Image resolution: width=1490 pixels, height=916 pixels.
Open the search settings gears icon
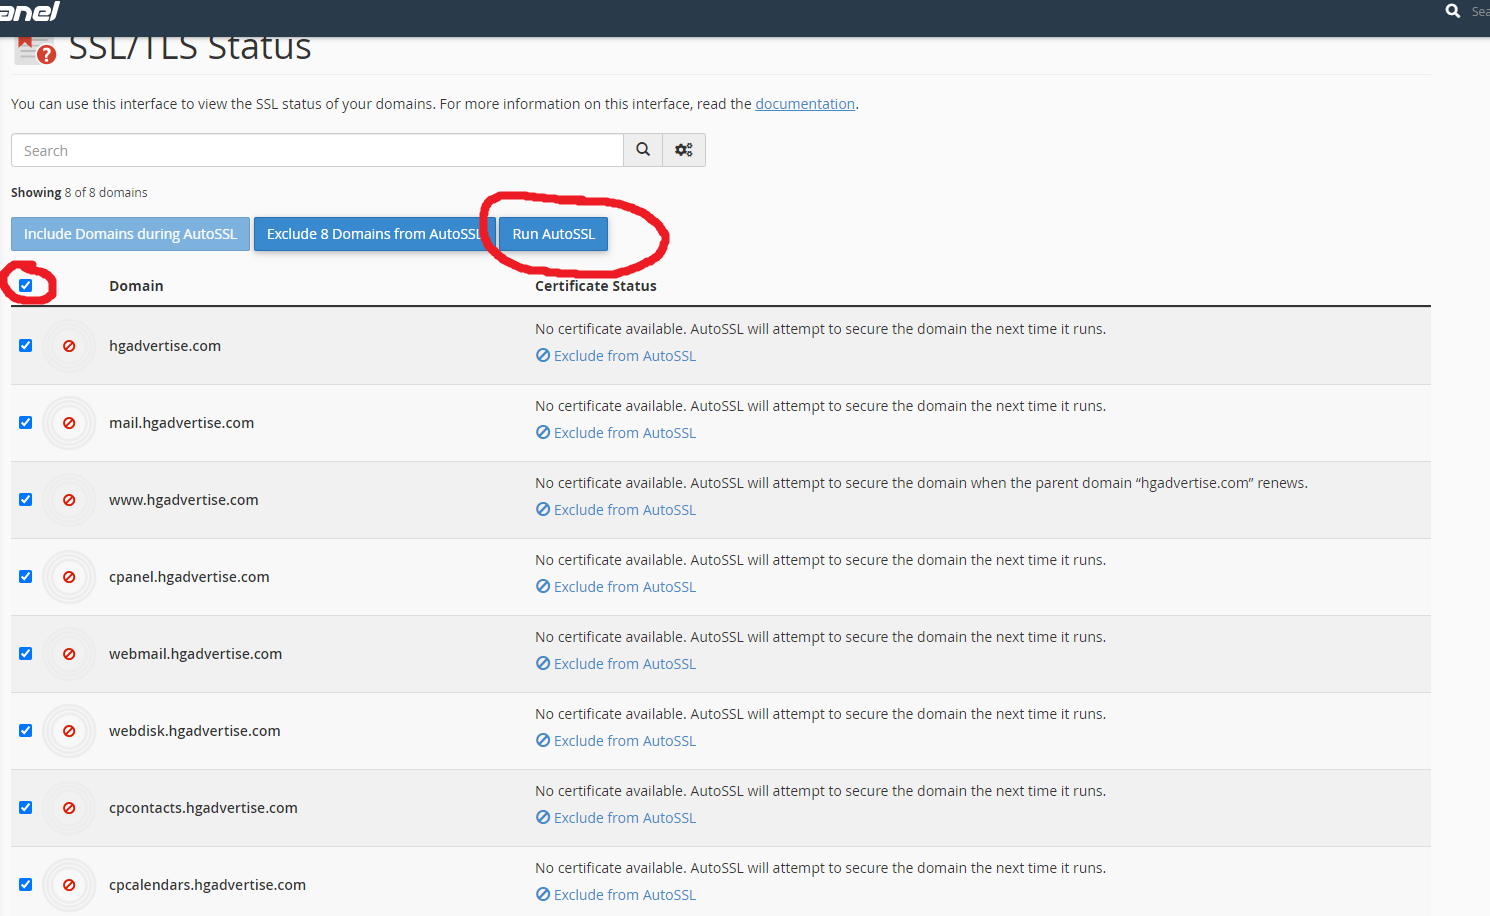click(684, 150)
